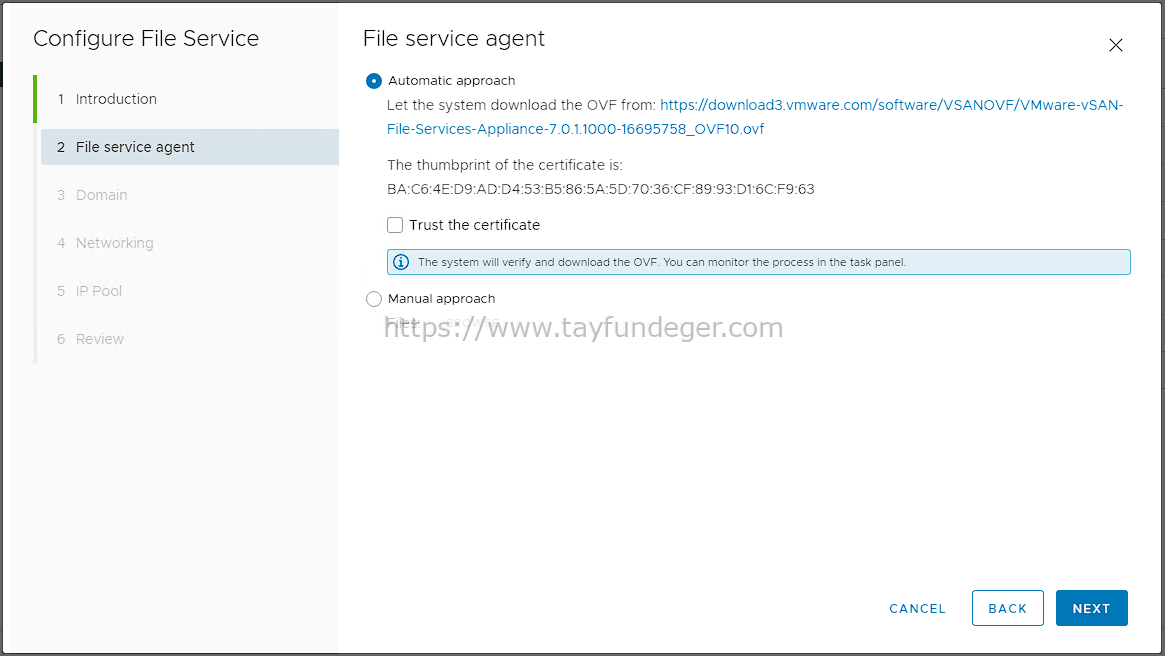This screenshot has height=656, width=1165.
Task: Enable the Trust the certificate checkbox
Action: click(395, 225)
